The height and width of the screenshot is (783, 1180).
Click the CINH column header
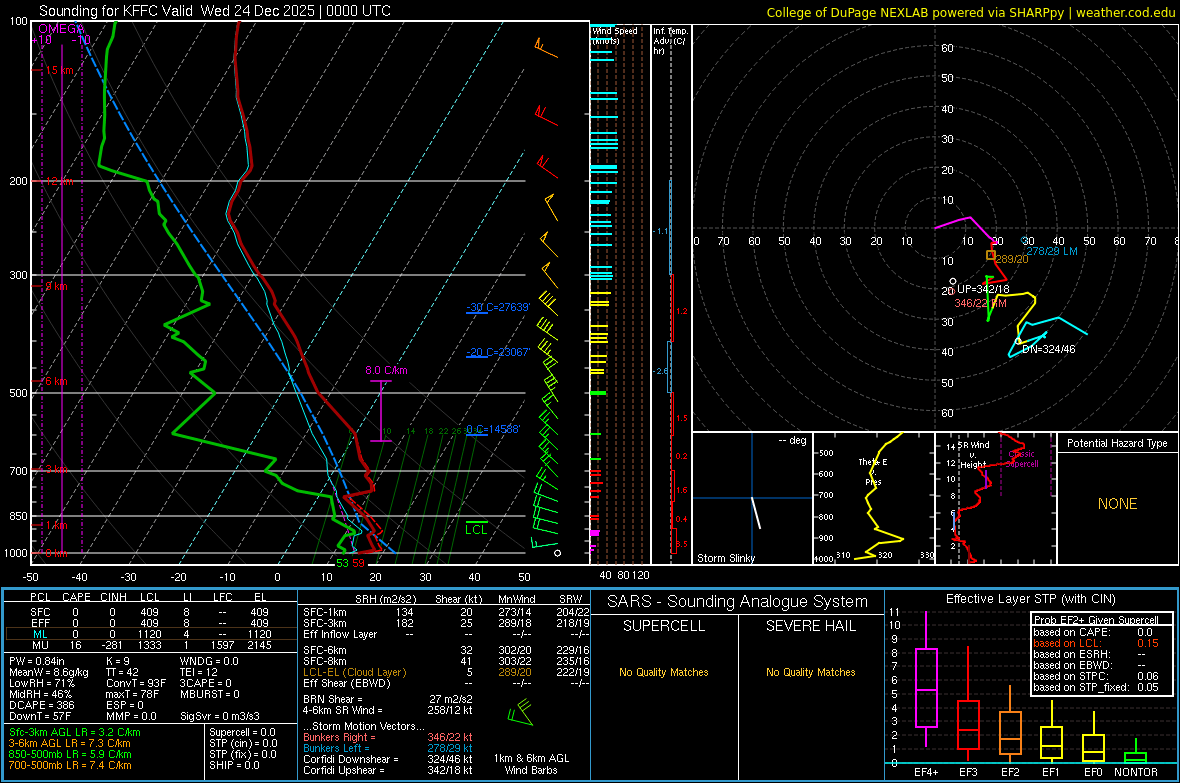(x=114, y=597)
